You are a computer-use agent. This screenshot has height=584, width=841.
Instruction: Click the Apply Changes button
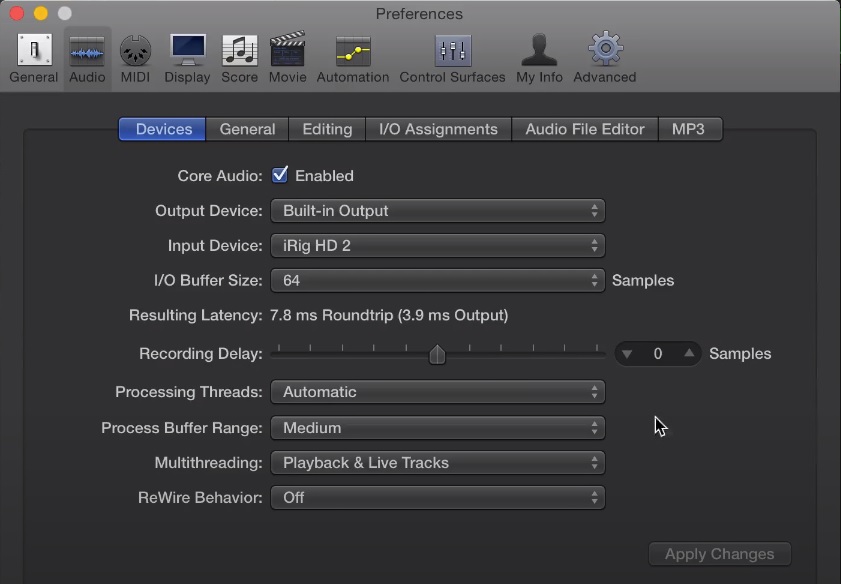click(x=720, y=554)
